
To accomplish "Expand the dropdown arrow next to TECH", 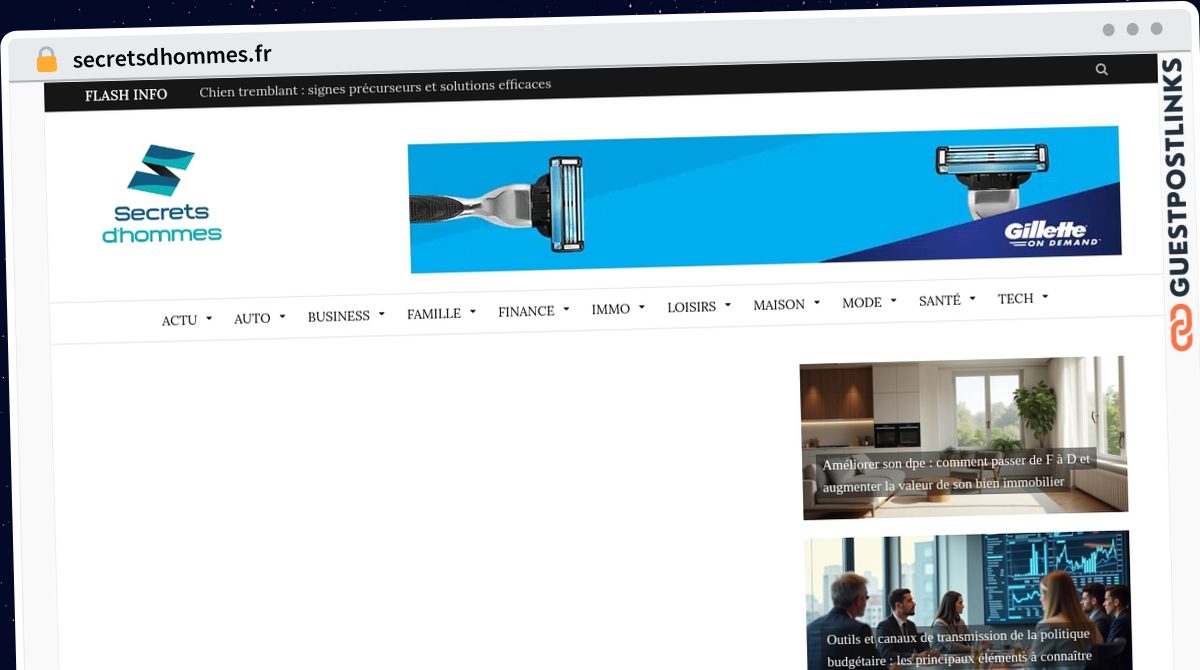I will [1045, 296].
